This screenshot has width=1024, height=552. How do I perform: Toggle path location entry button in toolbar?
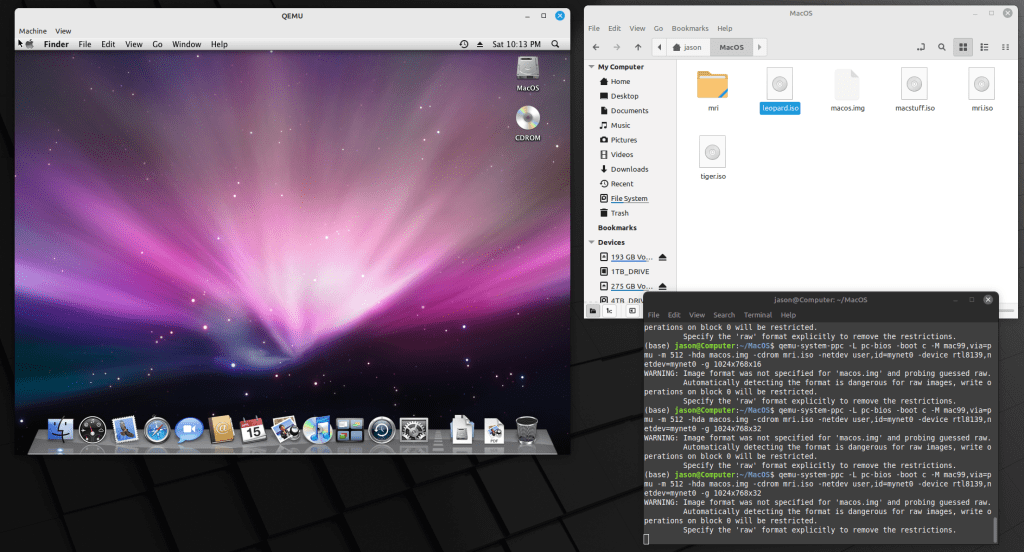(x=919, y=47)
